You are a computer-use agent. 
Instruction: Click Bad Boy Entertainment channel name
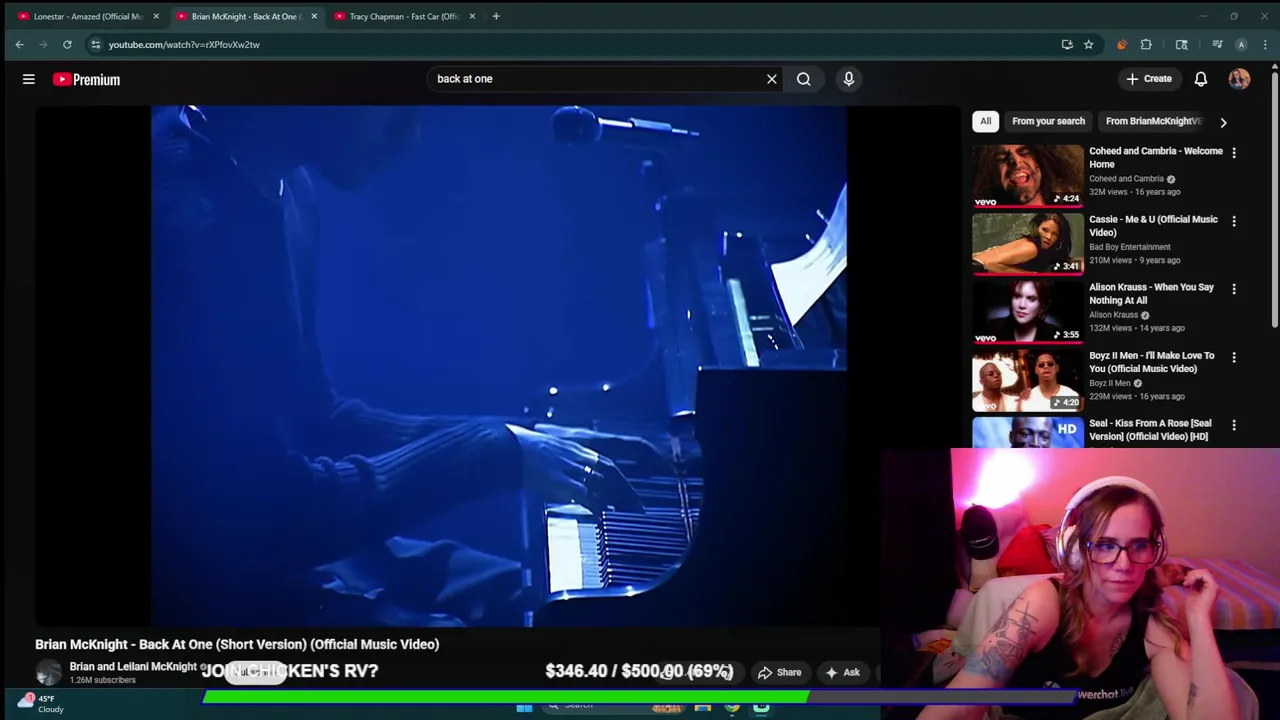1129,247
